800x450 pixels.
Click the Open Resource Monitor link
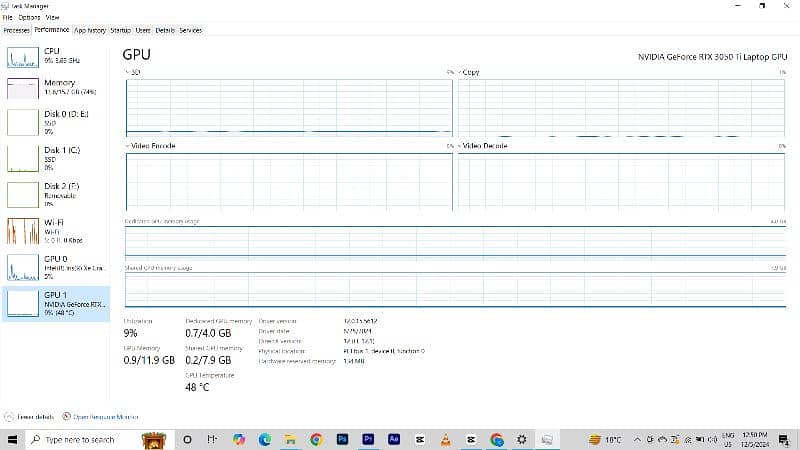click(104, 416)
